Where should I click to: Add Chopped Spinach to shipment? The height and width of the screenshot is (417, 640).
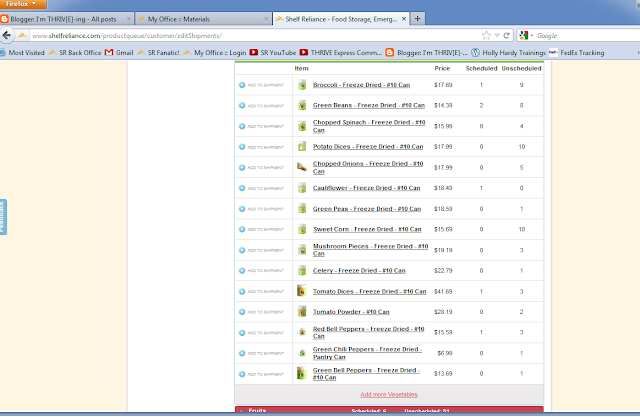[261, 126]
